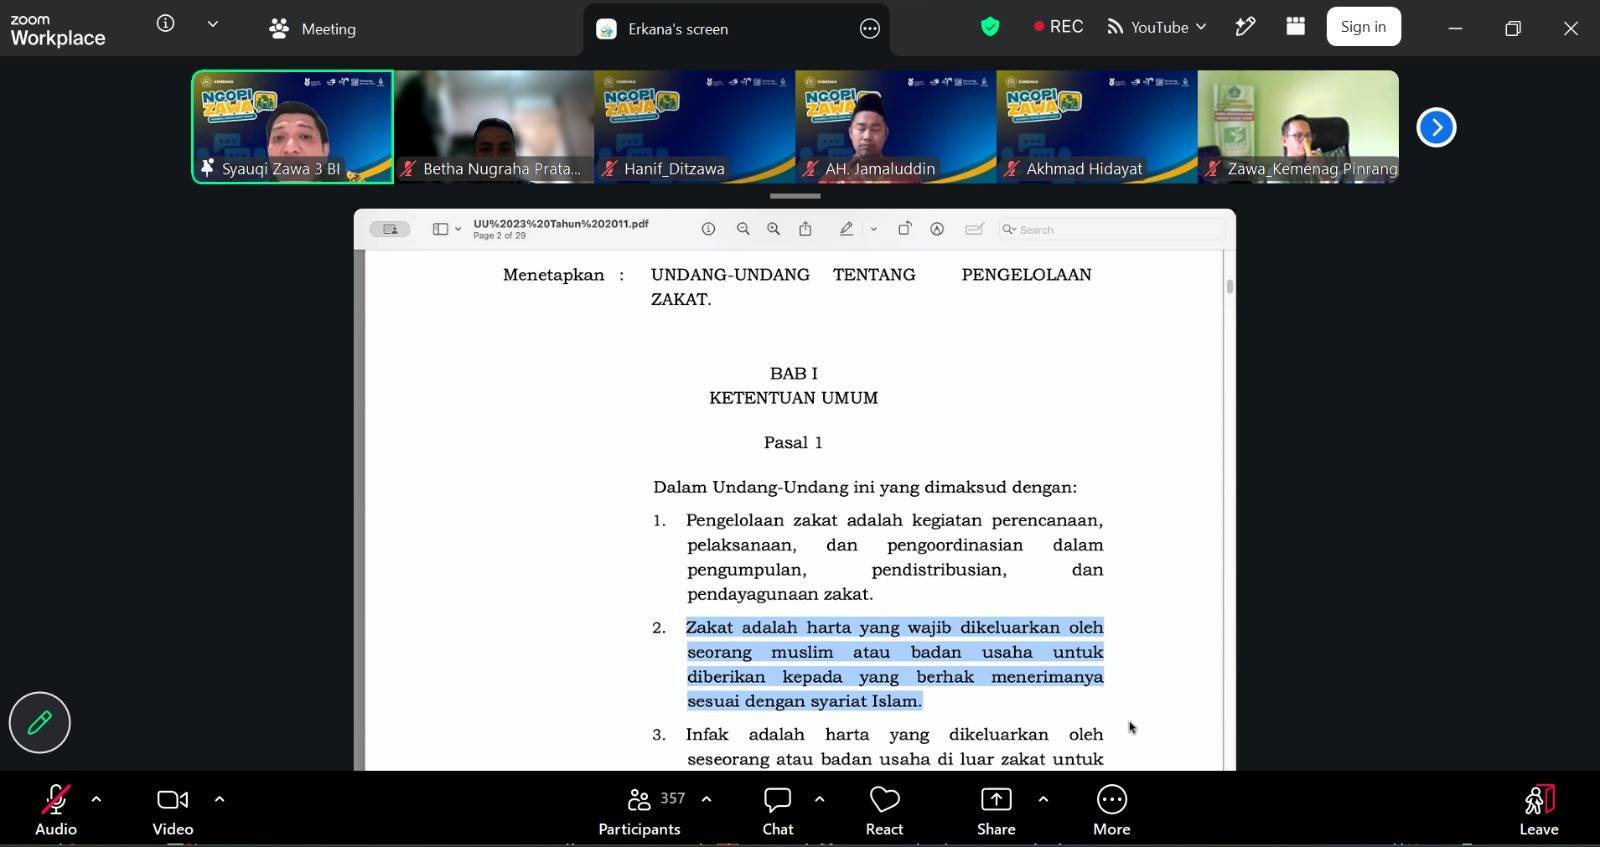Click the Leave meeting button

1539,810
